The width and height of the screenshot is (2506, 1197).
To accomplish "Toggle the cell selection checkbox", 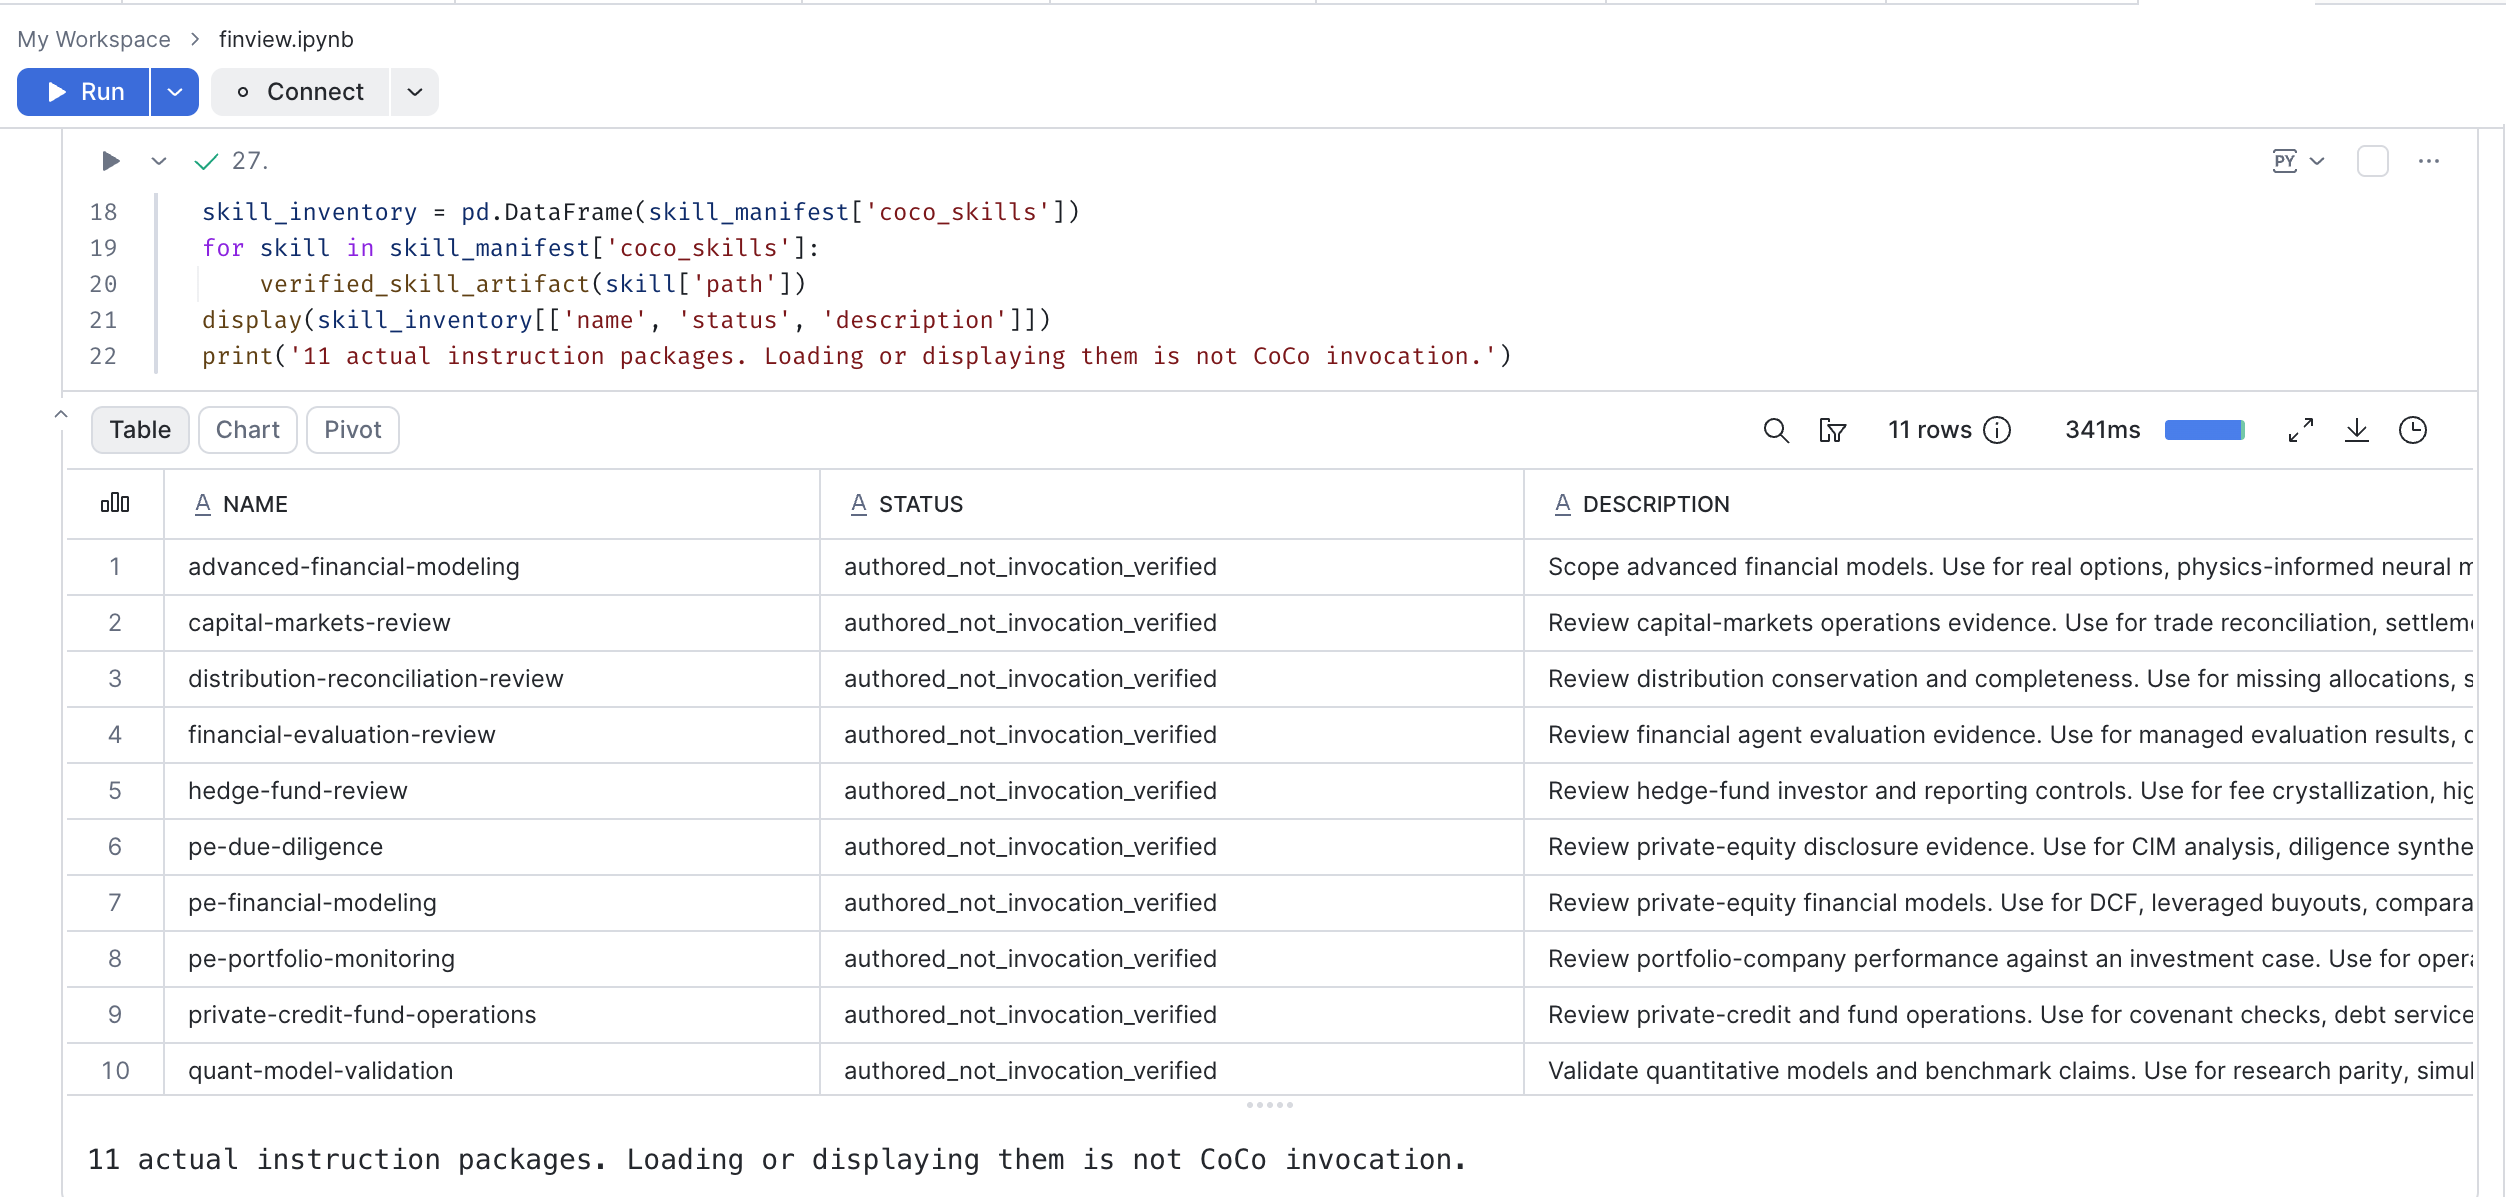I will [2373, 161].
